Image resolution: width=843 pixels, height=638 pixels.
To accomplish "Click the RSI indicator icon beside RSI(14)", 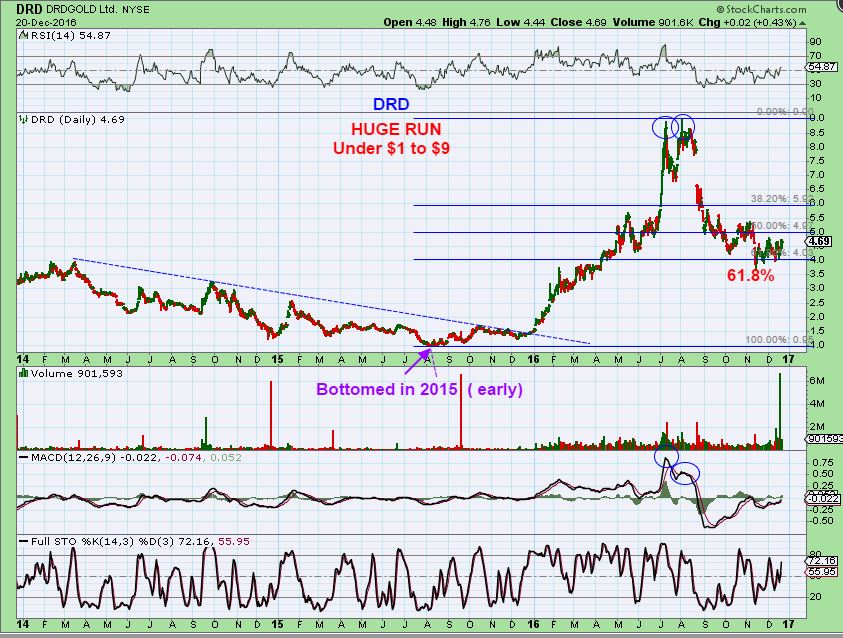I will pyautogui.click(x=23, y=36).
